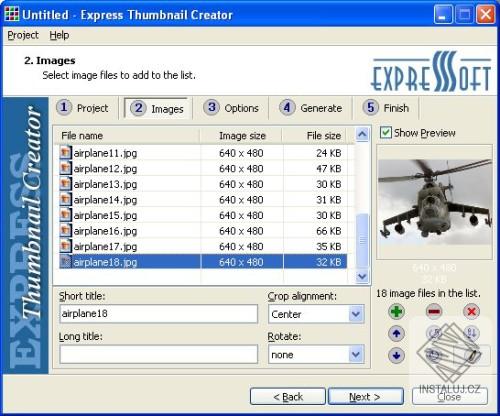500x416 pixels.
Task: Click the blue move down arrow icon
Action: coord(396,355)
